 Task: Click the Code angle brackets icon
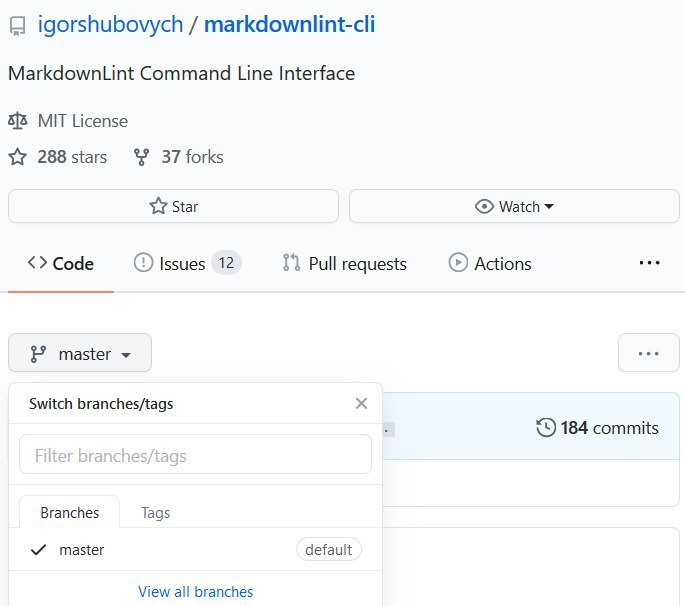37,263
